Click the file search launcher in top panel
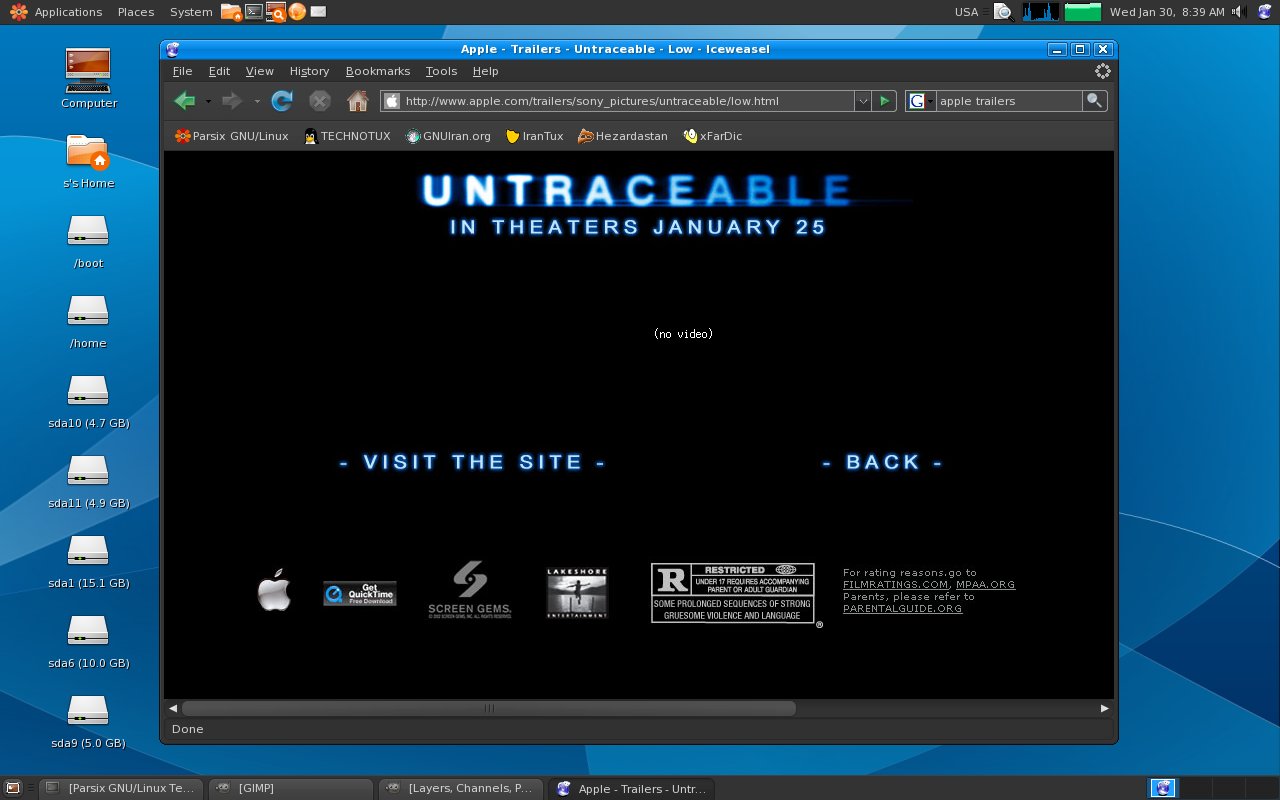The height and width of the screenshot is (800, 1280). (x=275, y=12)
